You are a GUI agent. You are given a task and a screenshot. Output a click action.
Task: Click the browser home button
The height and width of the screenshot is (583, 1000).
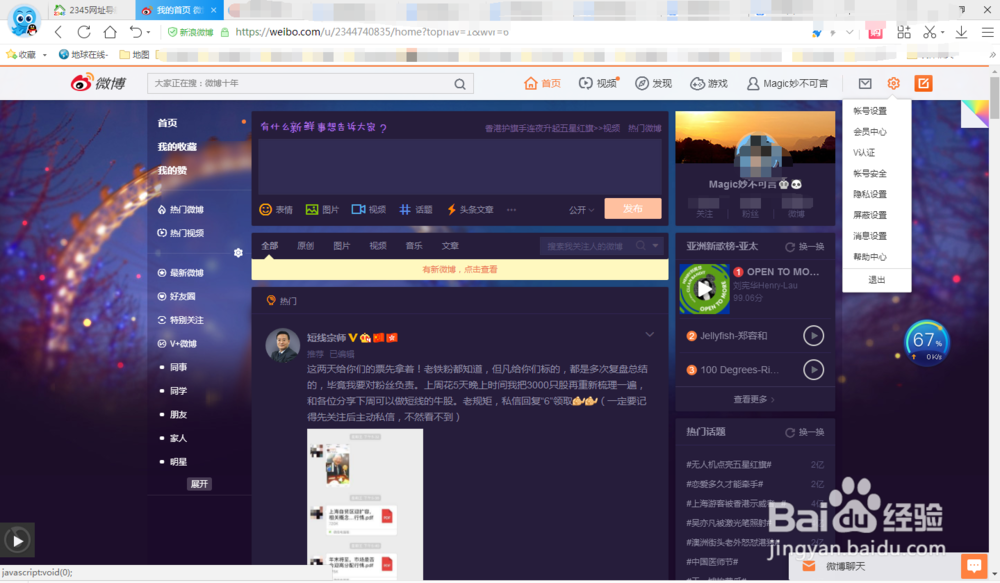110,32
